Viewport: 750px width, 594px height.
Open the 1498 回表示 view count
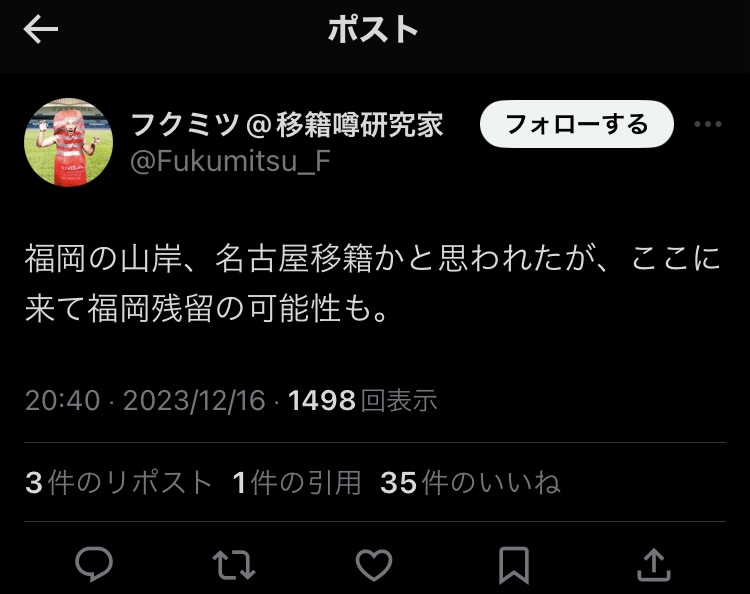[363, 400]
